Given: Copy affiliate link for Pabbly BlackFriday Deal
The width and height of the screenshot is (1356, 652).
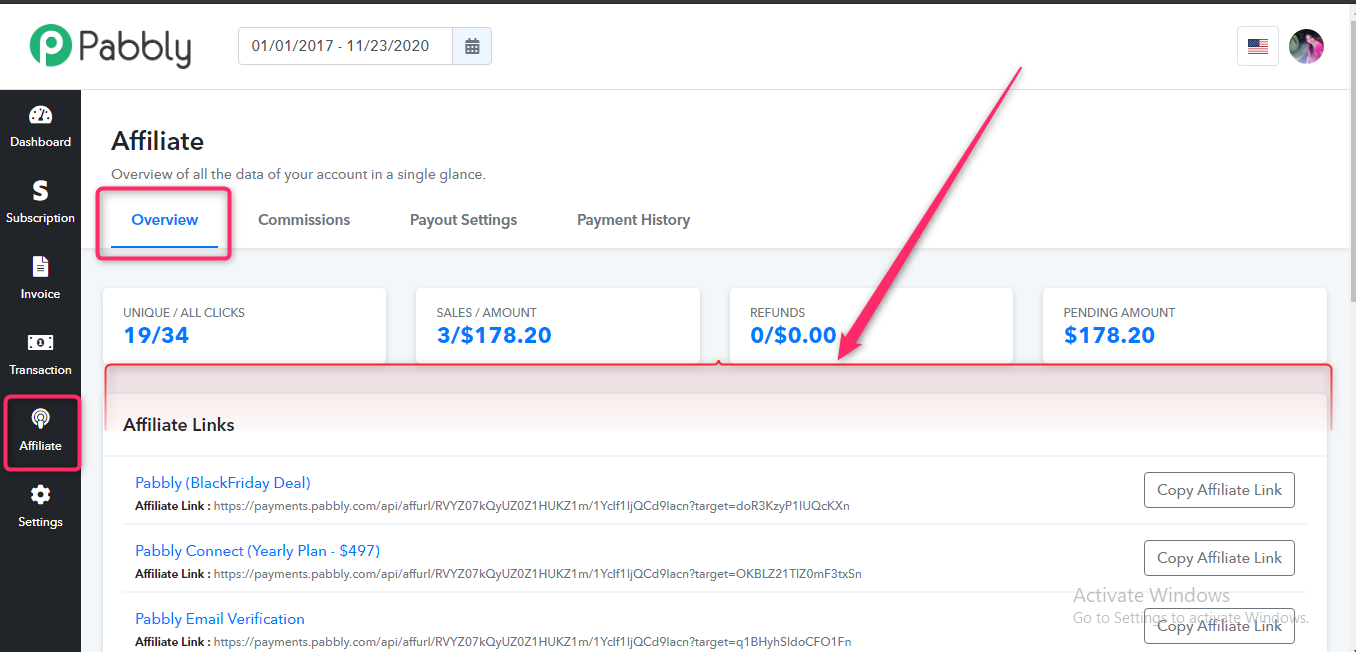Looking at the screenshot, I should pyautogui.click(x=1219, y=490).
